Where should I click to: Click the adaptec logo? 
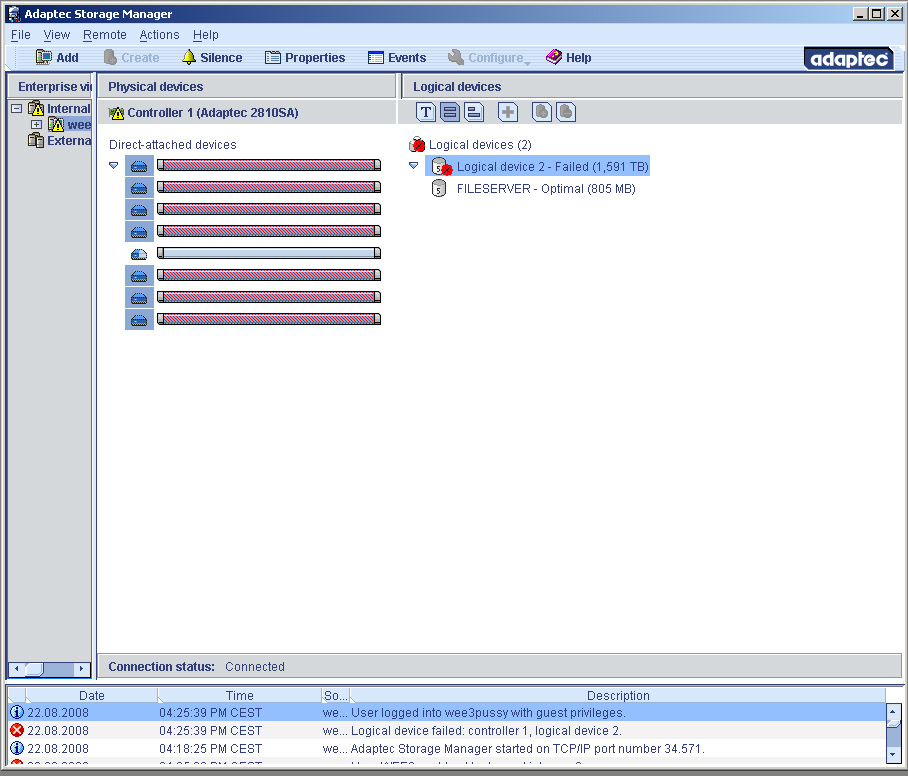tap(848, 58)
